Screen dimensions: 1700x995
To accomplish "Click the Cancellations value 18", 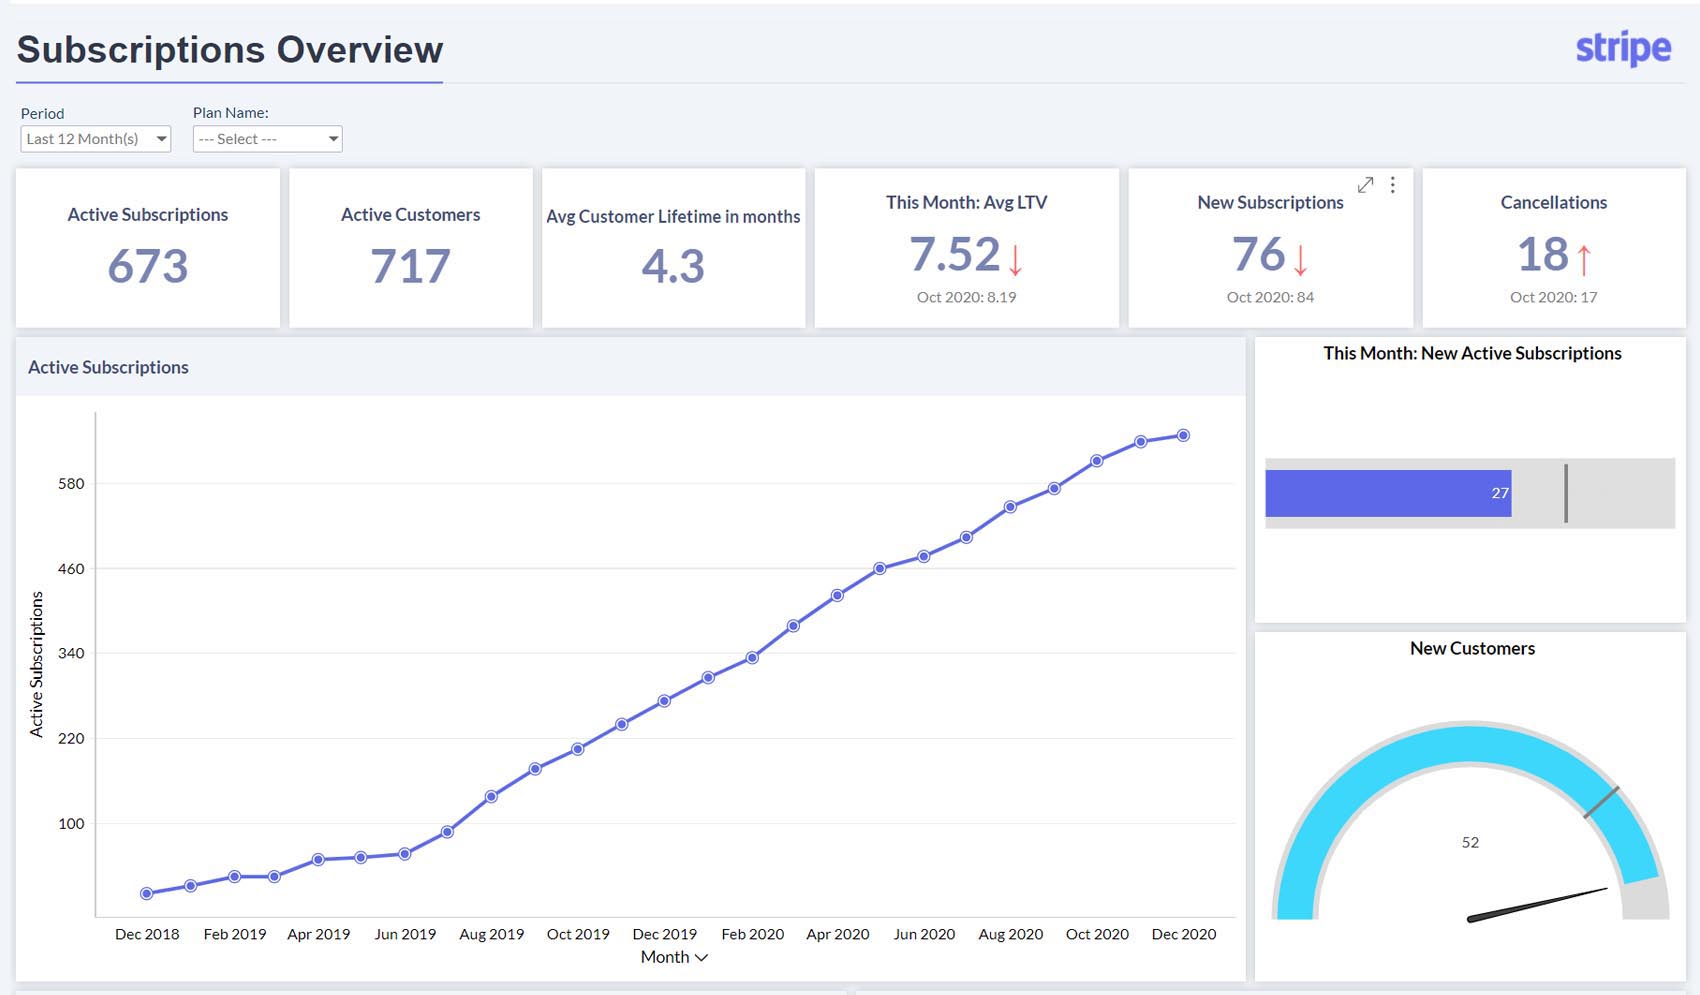I will click(x=1543, y=257).
